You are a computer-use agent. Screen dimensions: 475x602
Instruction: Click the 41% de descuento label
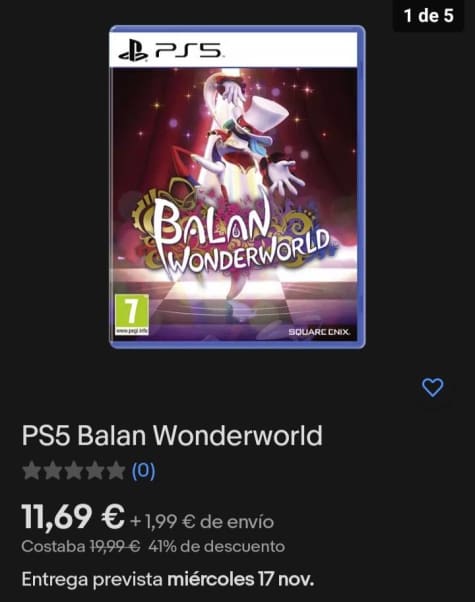coord(217,546)
